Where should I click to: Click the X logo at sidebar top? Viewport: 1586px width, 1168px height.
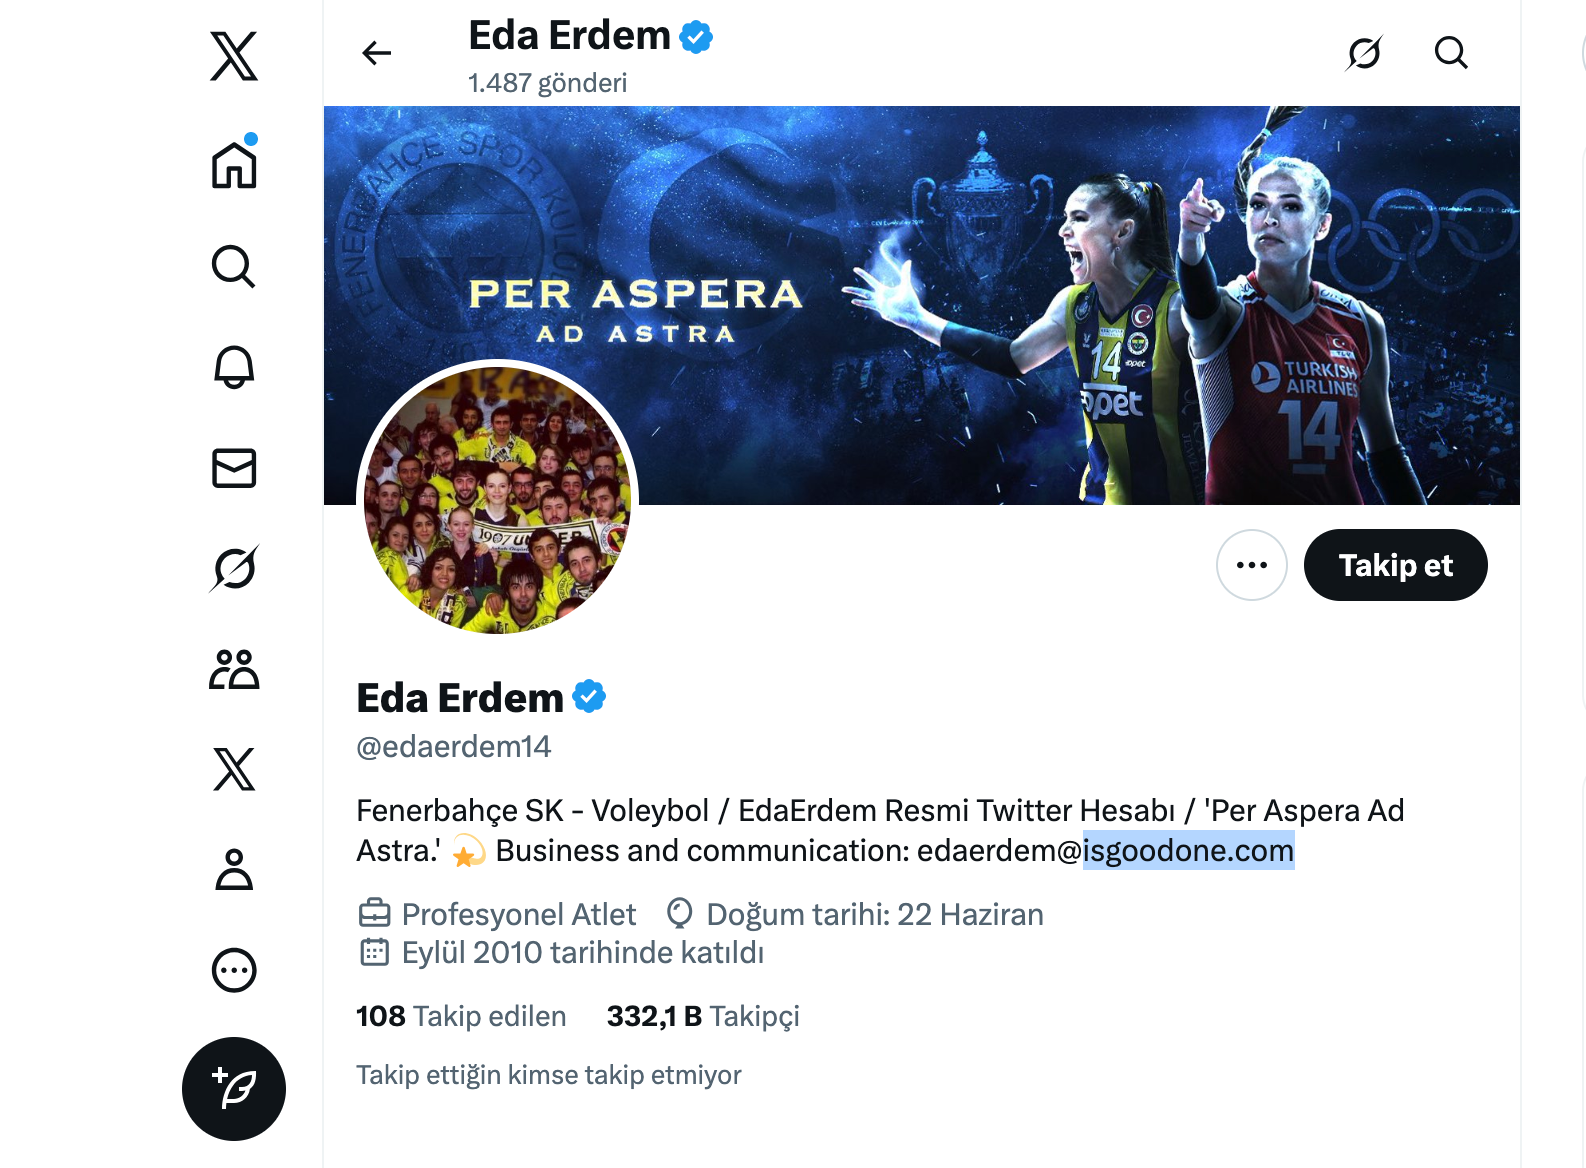pos(234,56)
